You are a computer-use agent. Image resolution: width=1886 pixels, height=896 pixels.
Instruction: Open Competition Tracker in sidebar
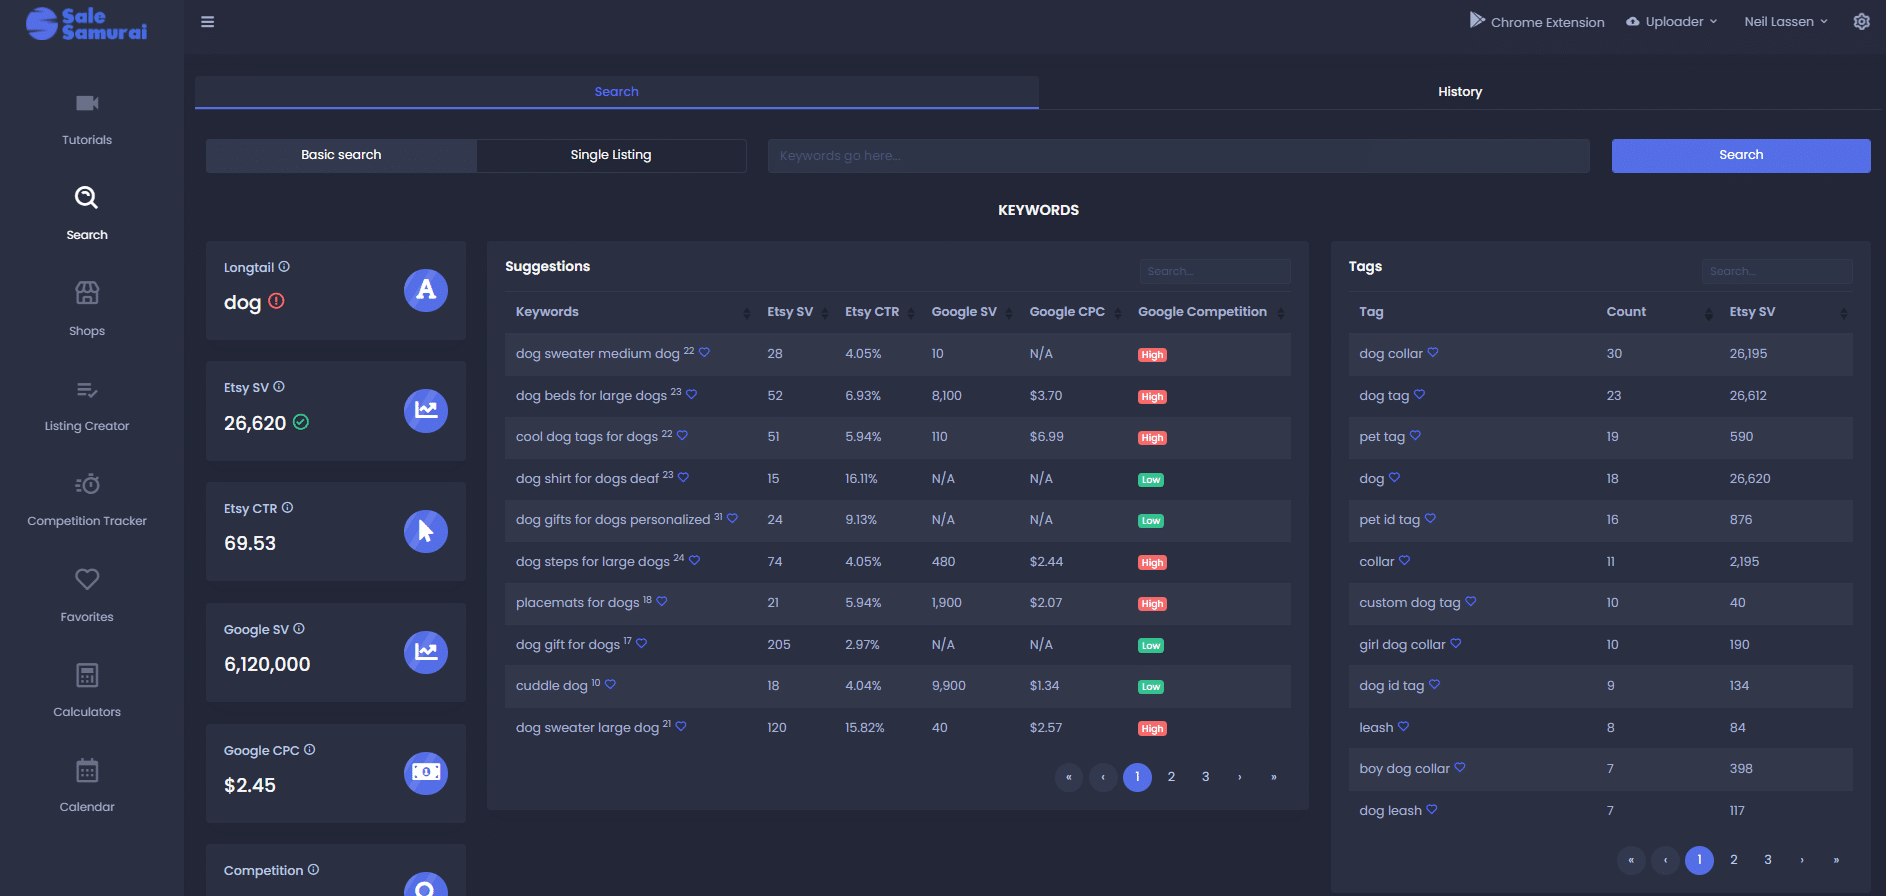(87, 501)
